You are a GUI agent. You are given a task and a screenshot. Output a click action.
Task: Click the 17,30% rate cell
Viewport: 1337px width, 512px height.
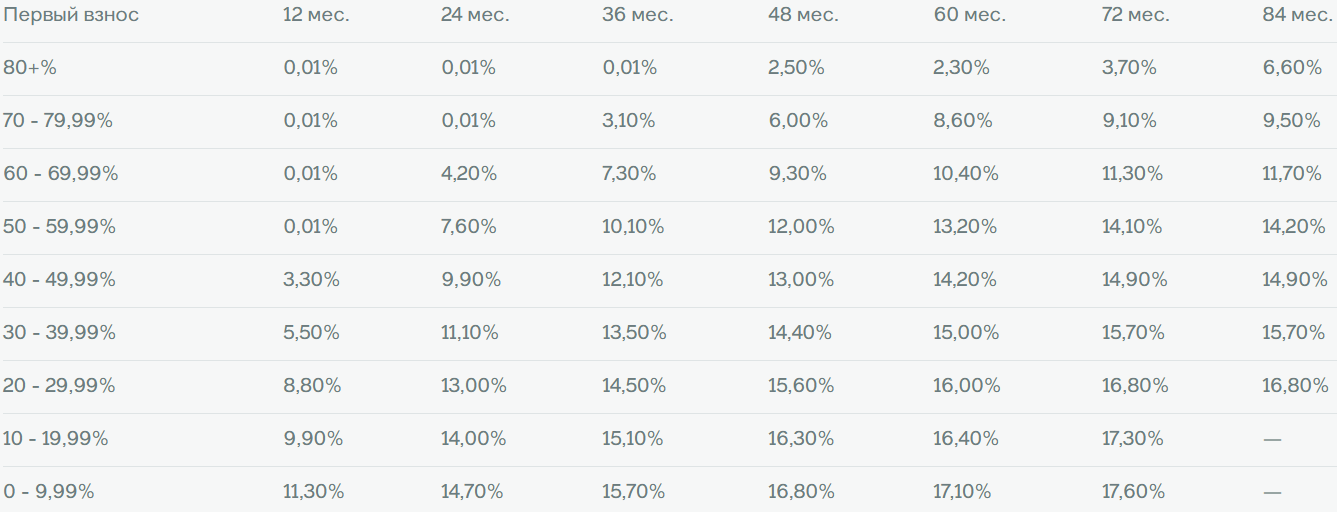click(x=1133, y=439)
